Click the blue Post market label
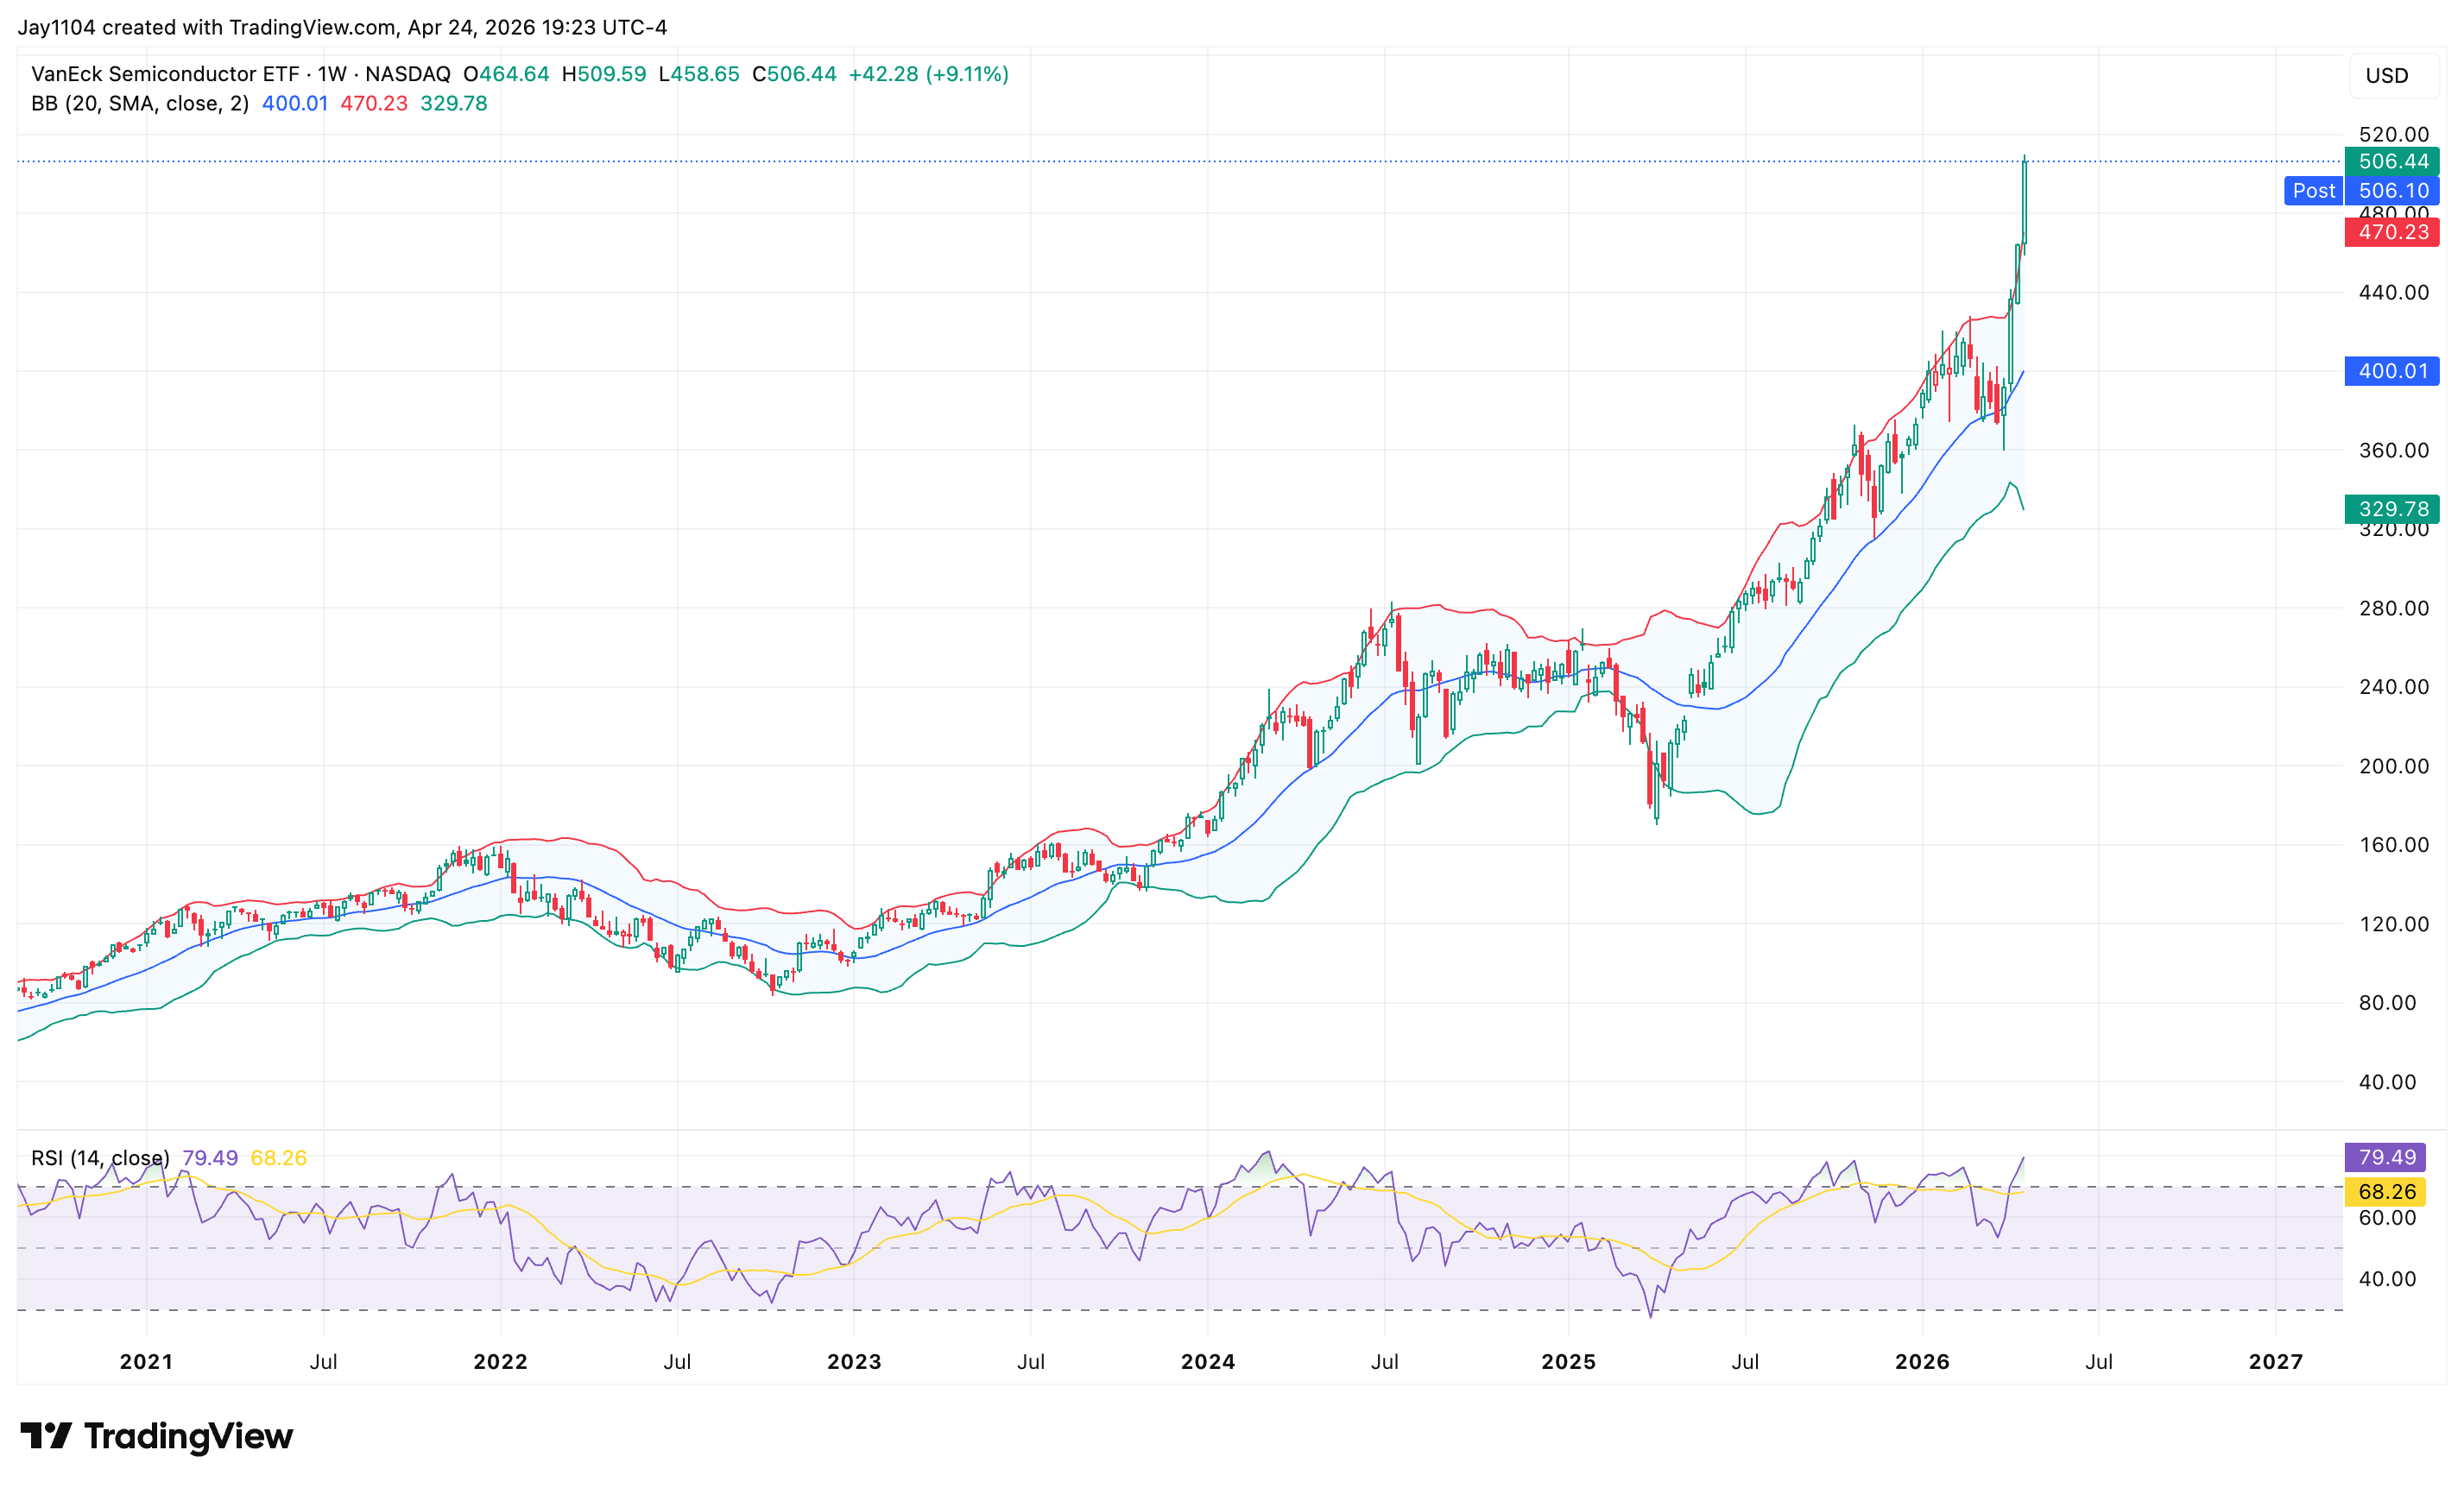 coord(2313,191)
